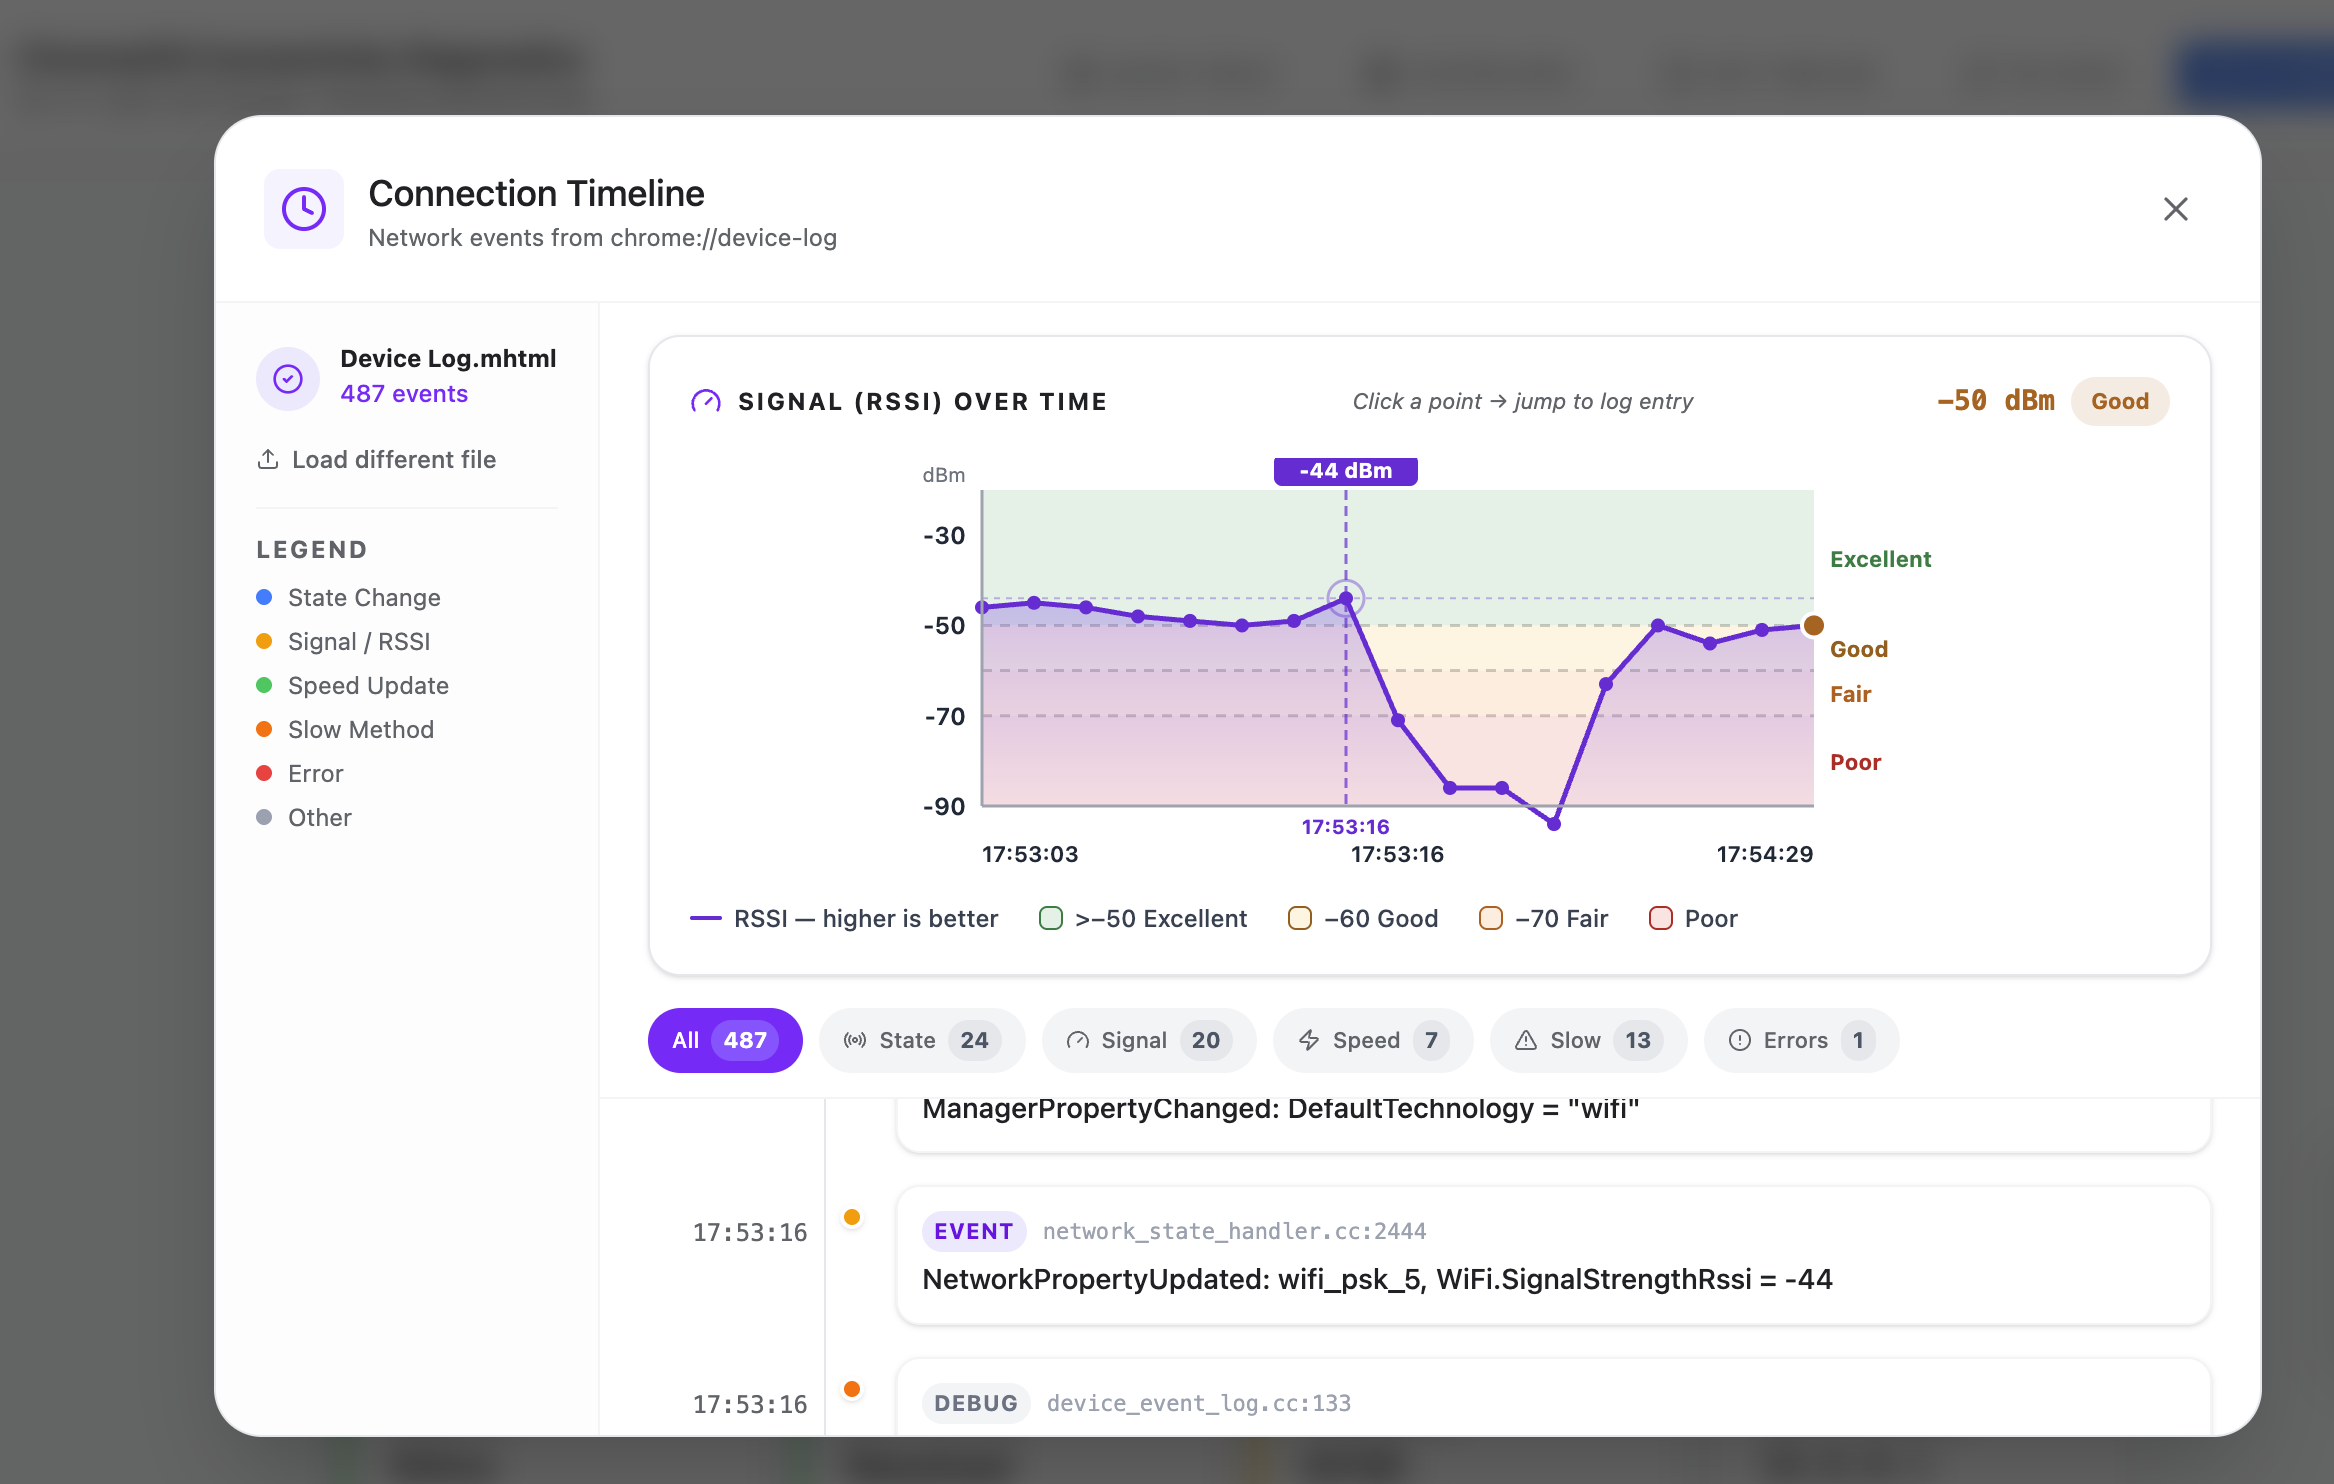Click the warning triangle icon in Slow filter
Image resolution: width=2334 pixels, height=1484 pixels.
coord(1526,1040)
